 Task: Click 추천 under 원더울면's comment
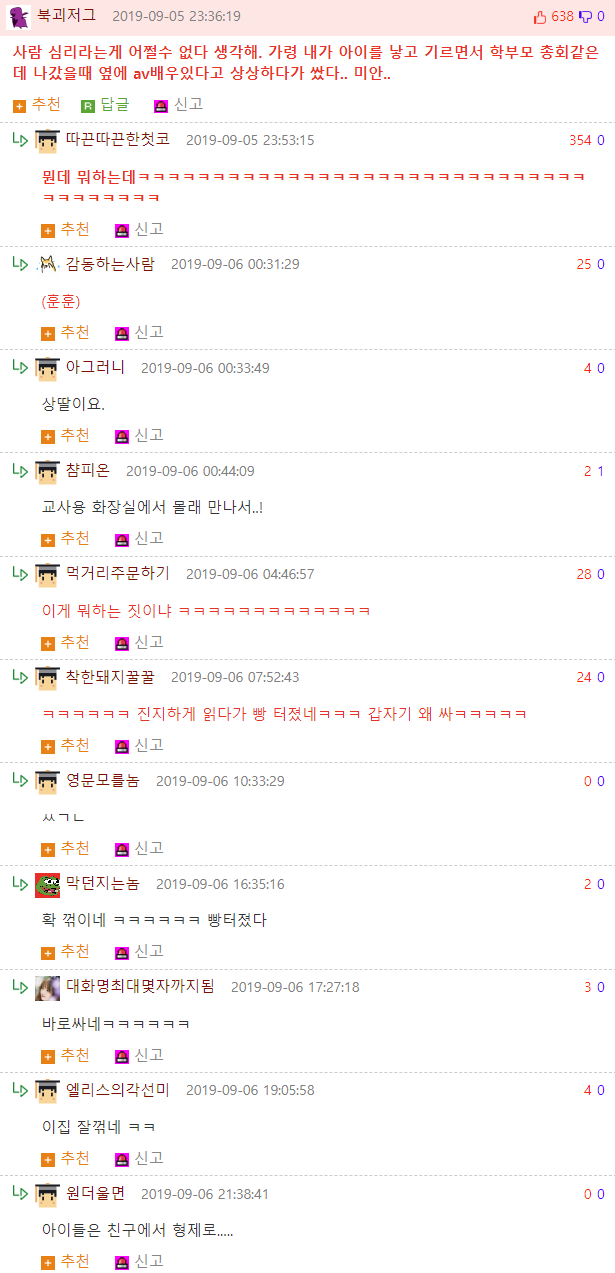(65, 1261)
